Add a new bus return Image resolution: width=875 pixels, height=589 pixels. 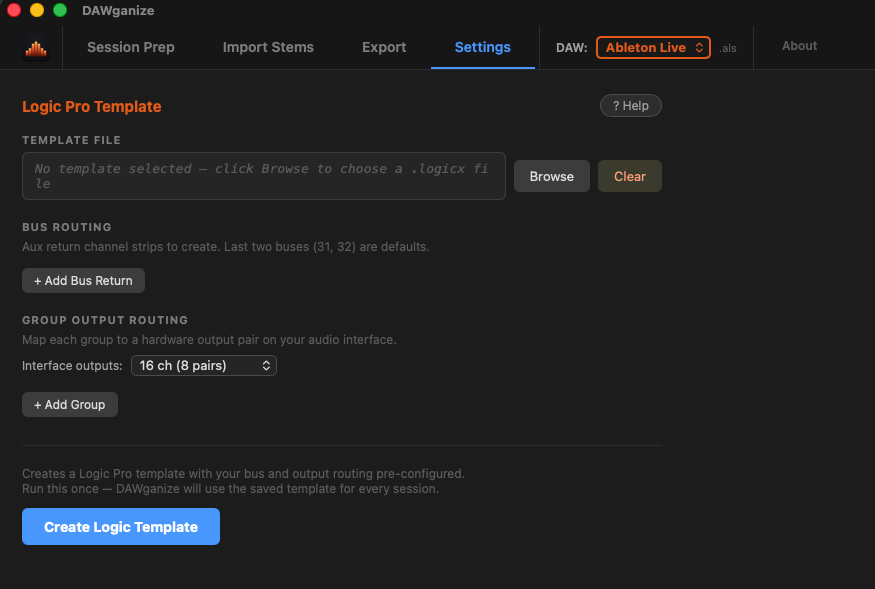83,280
